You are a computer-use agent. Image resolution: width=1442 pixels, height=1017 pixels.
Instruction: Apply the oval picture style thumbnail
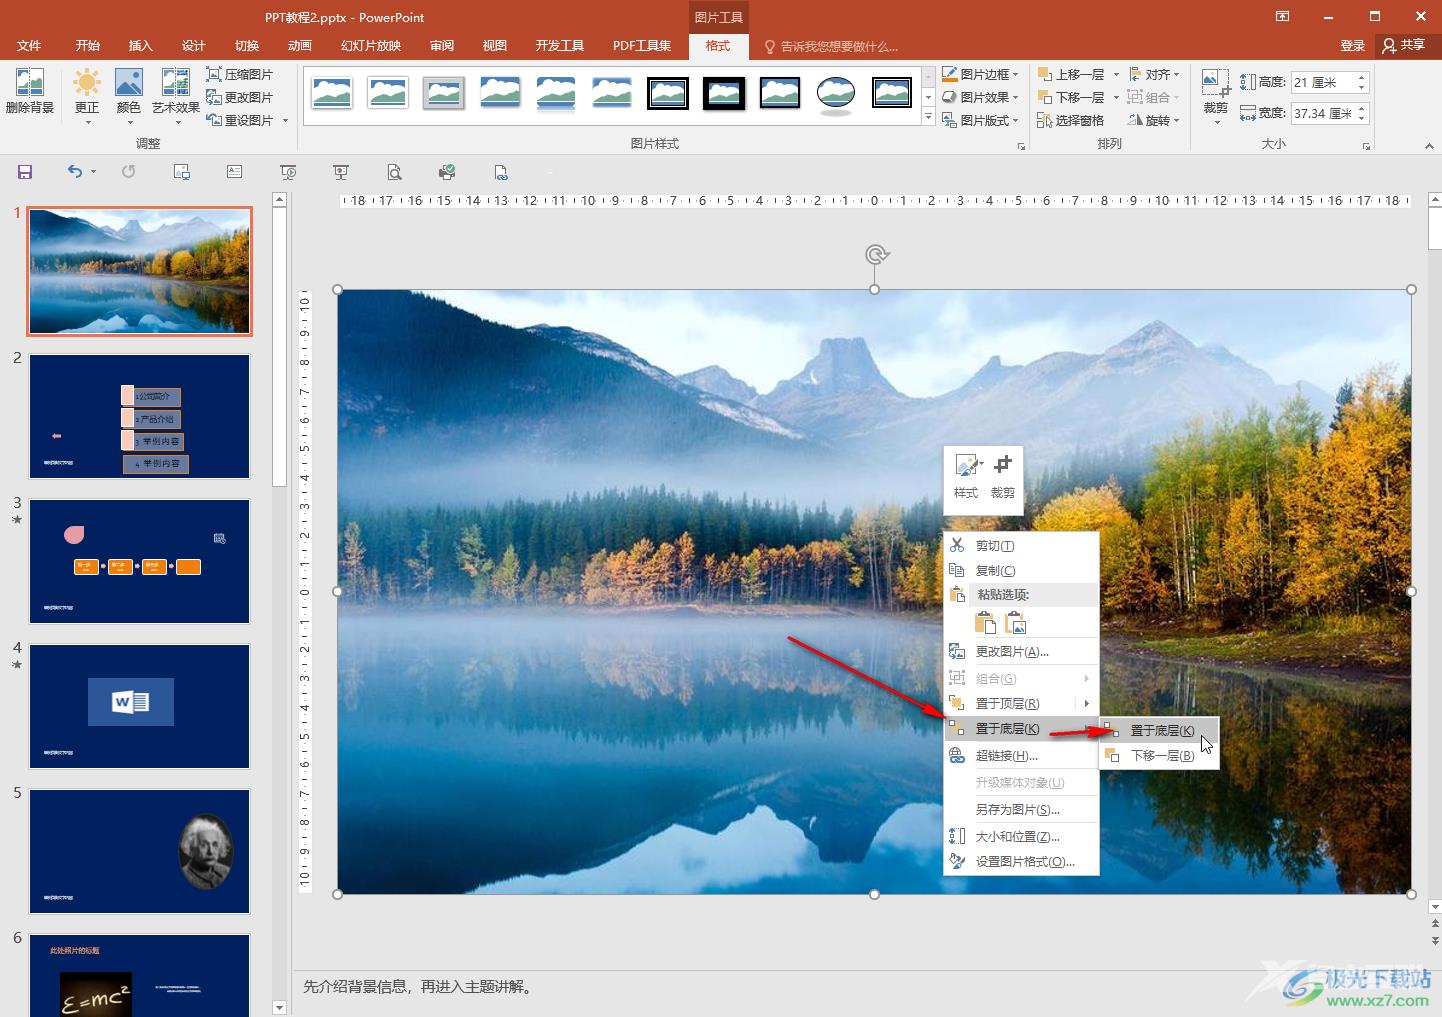pos(836,94)
